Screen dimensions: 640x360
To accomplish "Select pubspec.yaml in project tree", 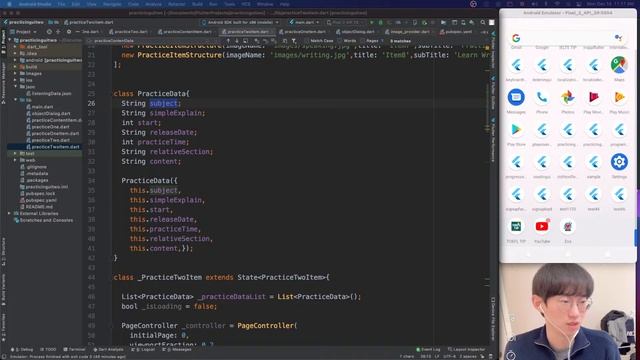I will point(41,200).
